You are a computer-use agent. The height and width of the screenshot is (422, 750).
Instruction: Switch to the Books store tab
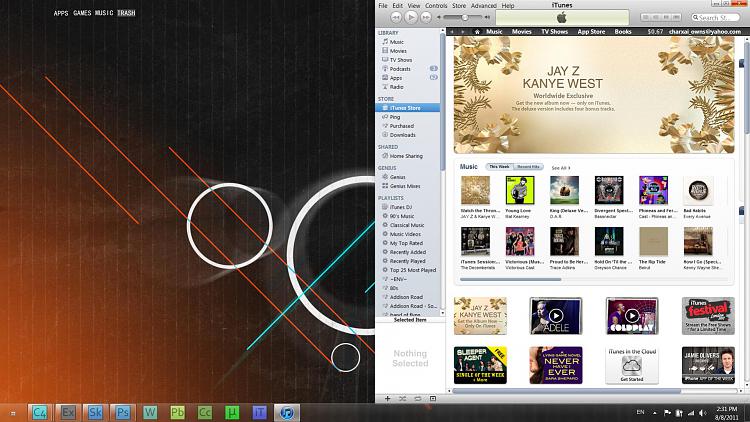(x=623, y=32)
